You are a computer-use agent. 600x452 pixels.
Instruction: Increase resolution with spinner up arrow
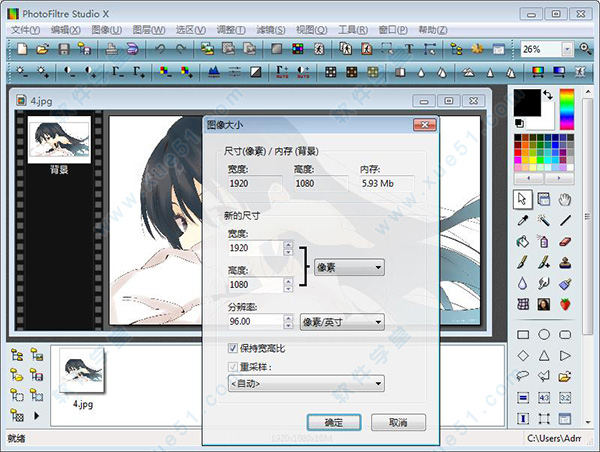[x=288, y=318]
